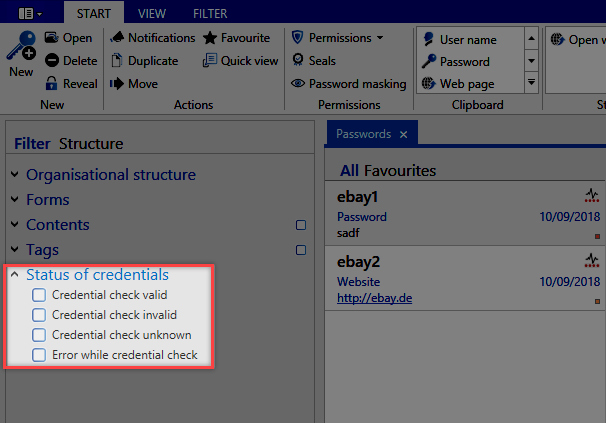The image size is (606, 423).
Task: Open Notifications from the bell icon
Action: [117, 38]
